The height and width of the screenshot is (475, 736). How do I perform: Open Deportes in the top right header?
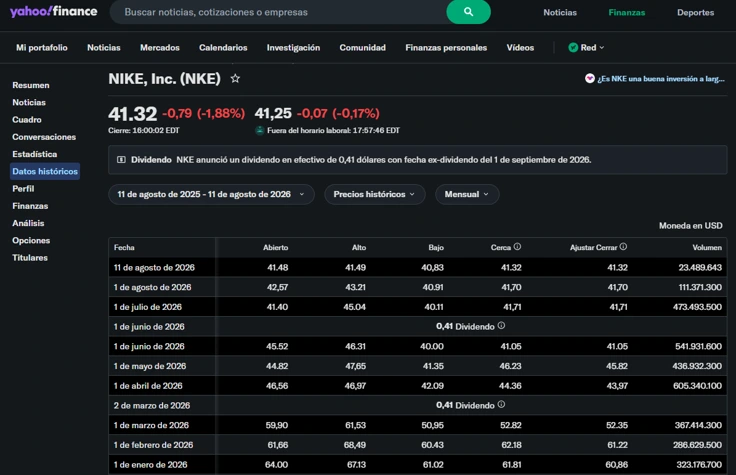click(x=695, y=13)
